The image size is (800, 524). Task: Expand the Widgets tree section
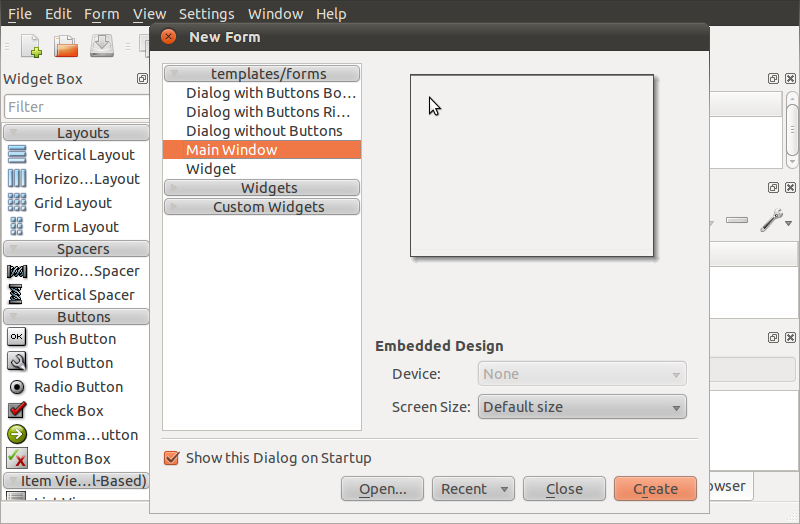(x=262, y=188)
